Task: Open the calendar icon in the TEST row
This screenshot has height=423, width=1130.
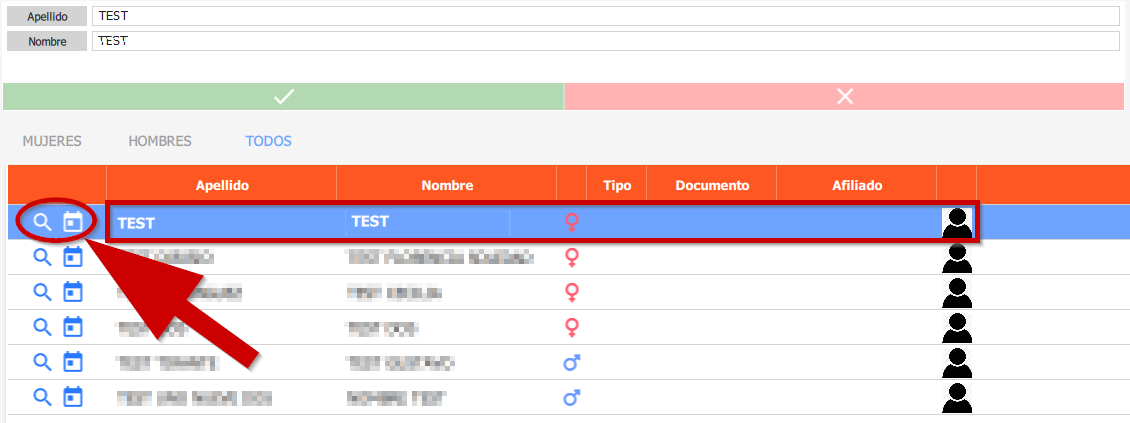Action: pyautogui.click(x=72, y=222)
